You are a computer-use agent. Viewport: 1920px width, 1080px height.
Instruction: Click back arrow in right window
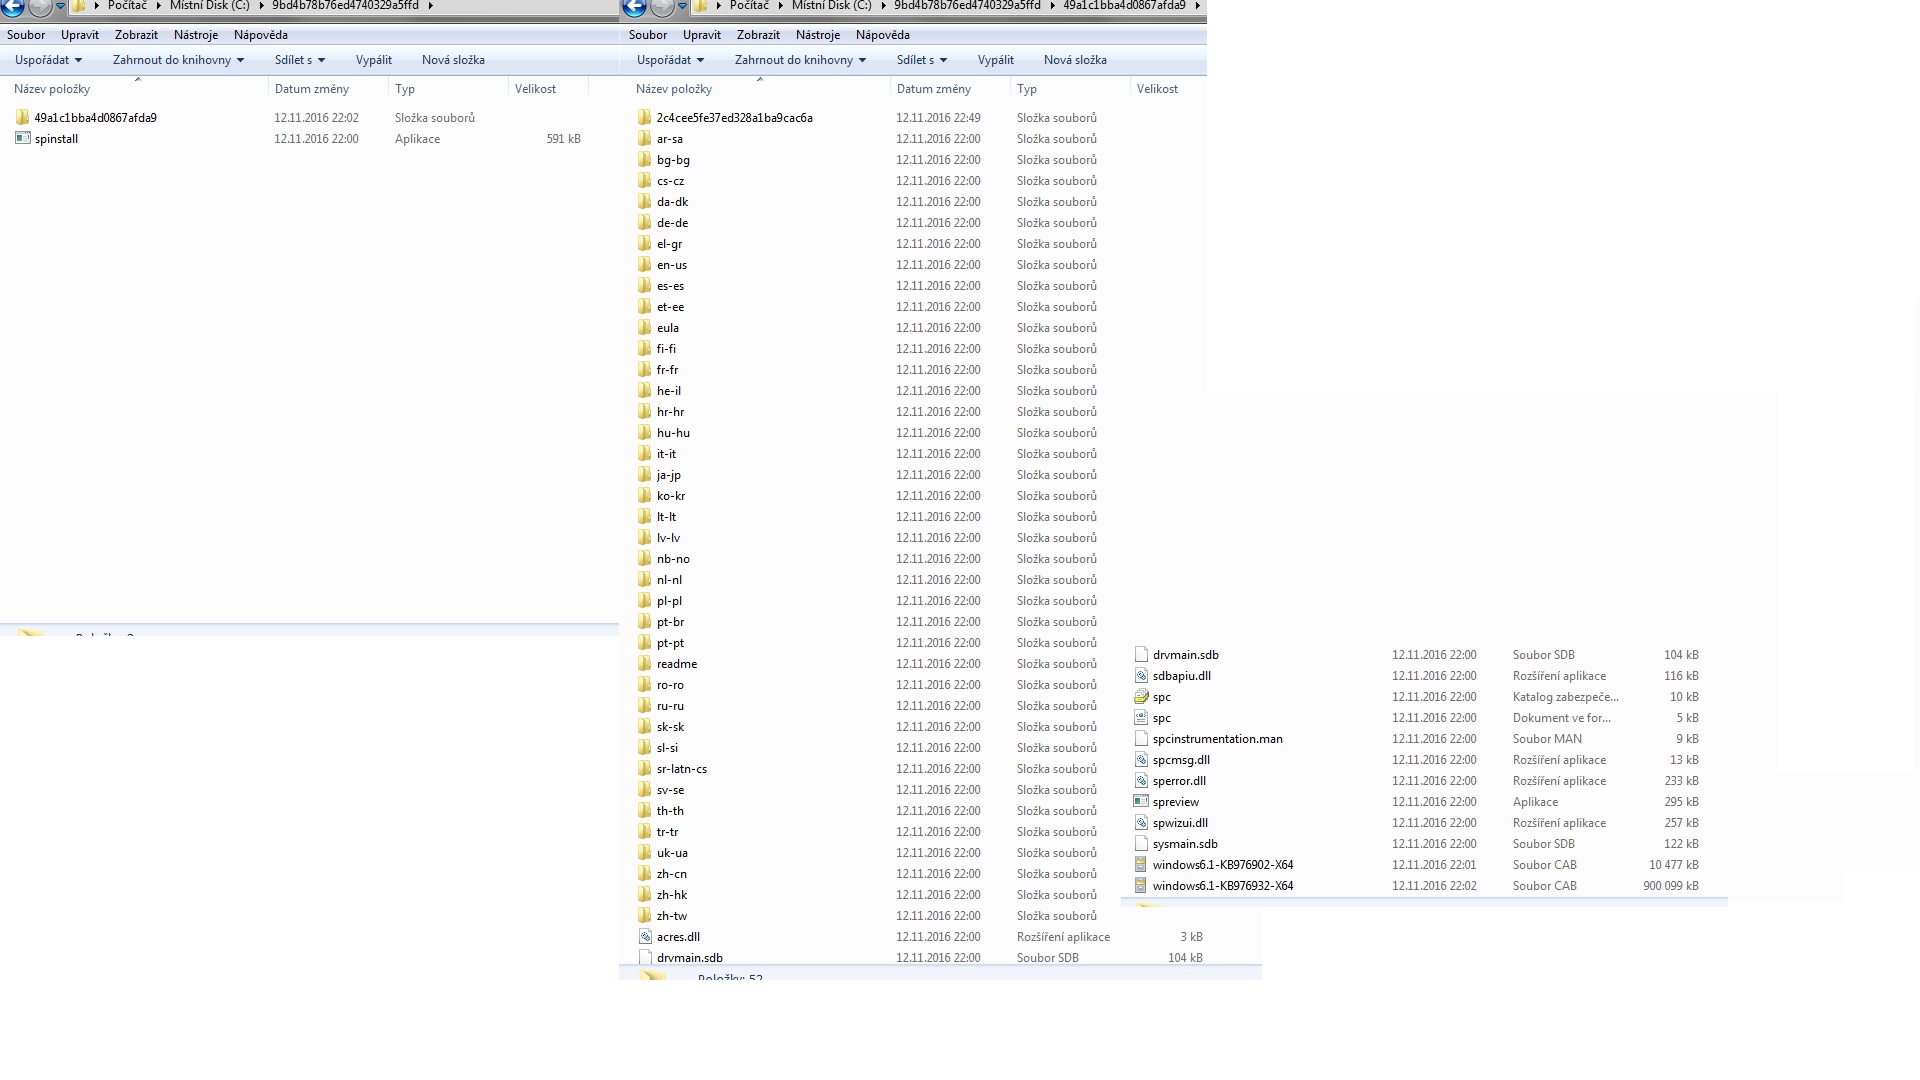(634, 8)
